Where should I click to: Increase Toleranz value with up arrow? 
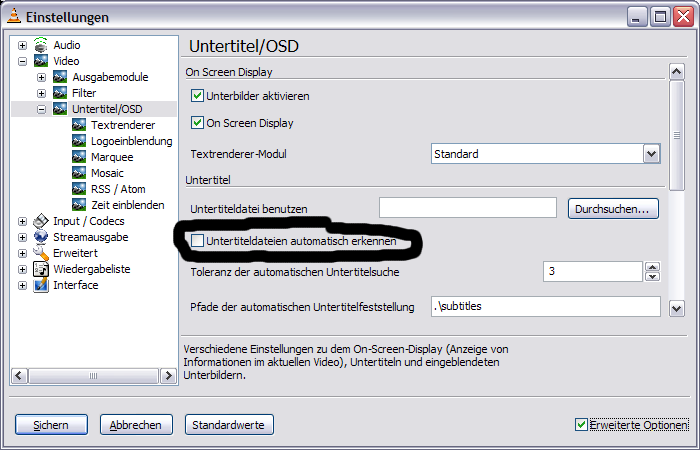pyautogui.click(x=652, y=267)
